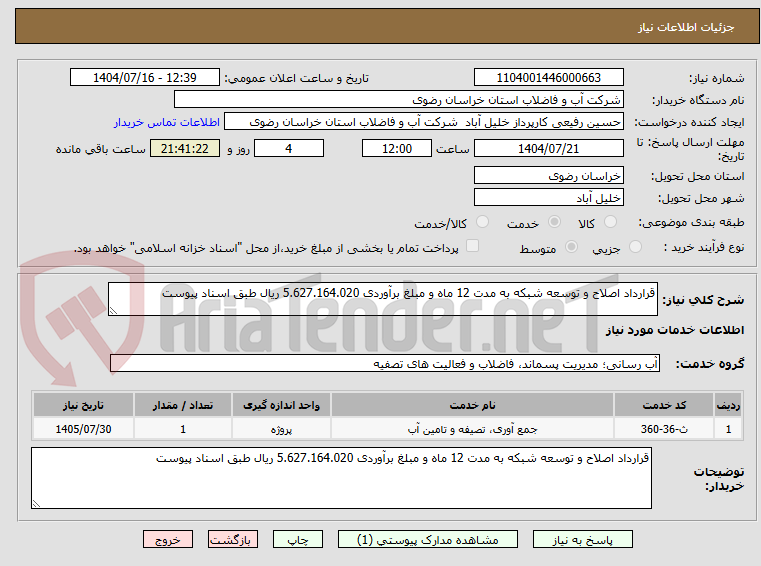This screenshot has width=761, height=566.
Task: Click need date cell 1405/07/30
Action: 83,429
